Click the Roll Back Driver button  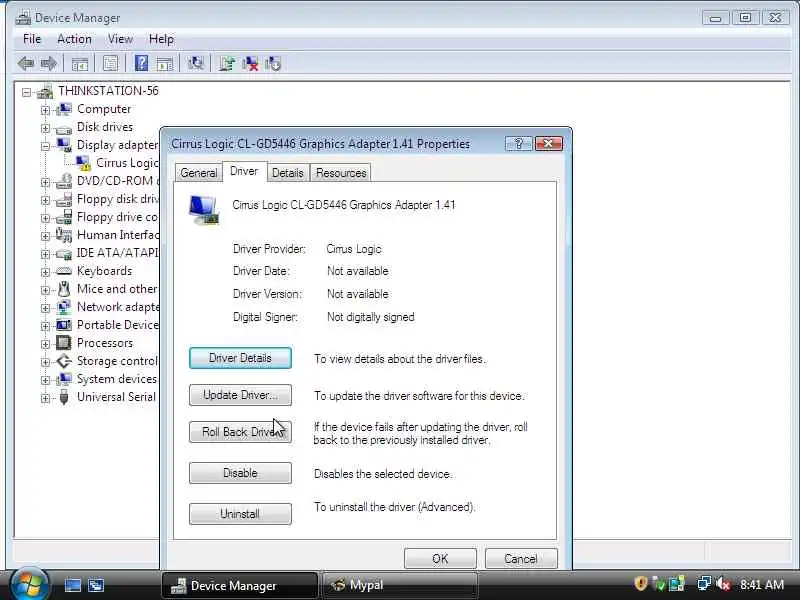(x=240, y=432)
